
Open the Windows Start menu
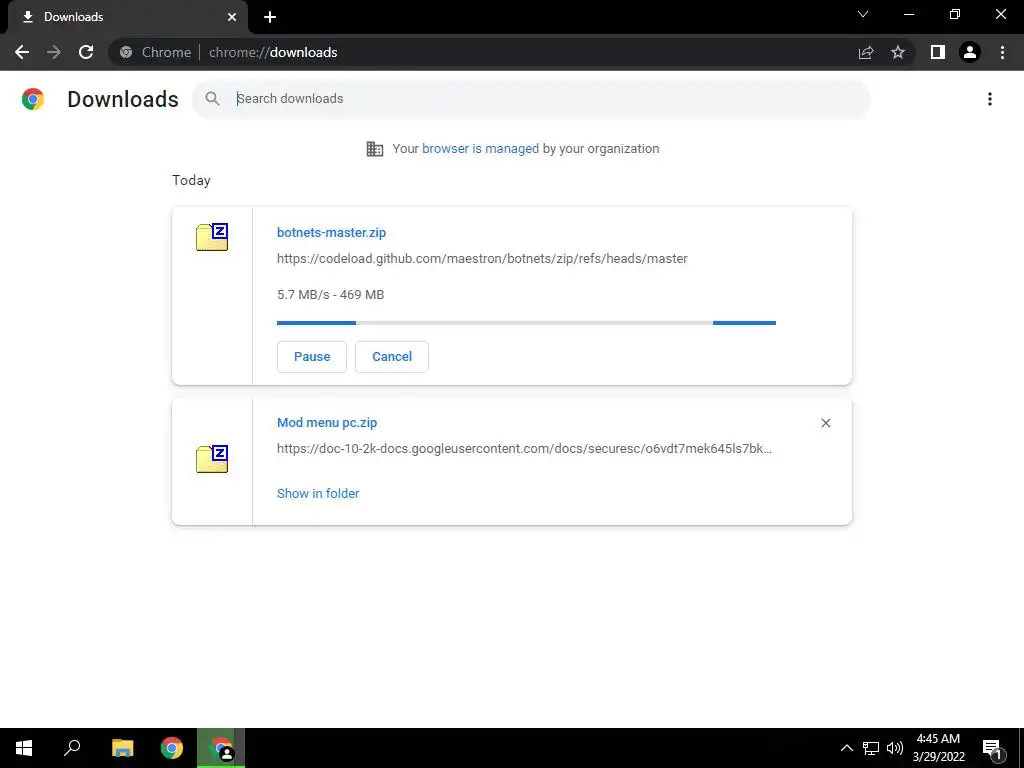[24, 748]
